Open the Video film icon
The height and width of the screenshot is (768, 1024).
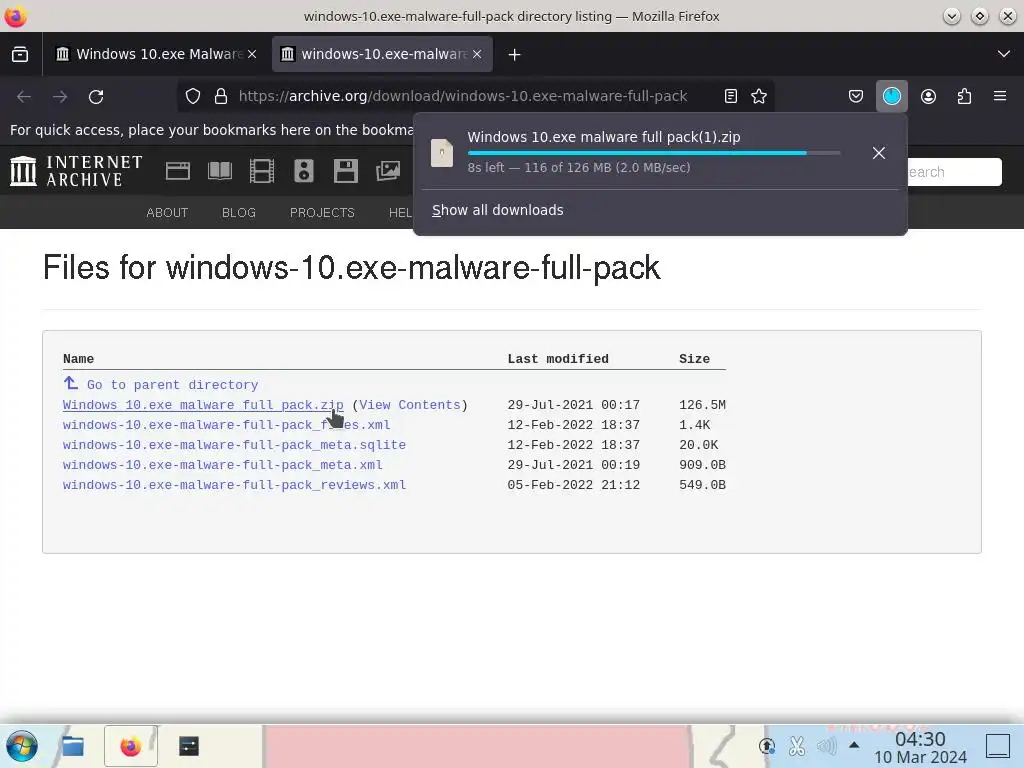262,171
